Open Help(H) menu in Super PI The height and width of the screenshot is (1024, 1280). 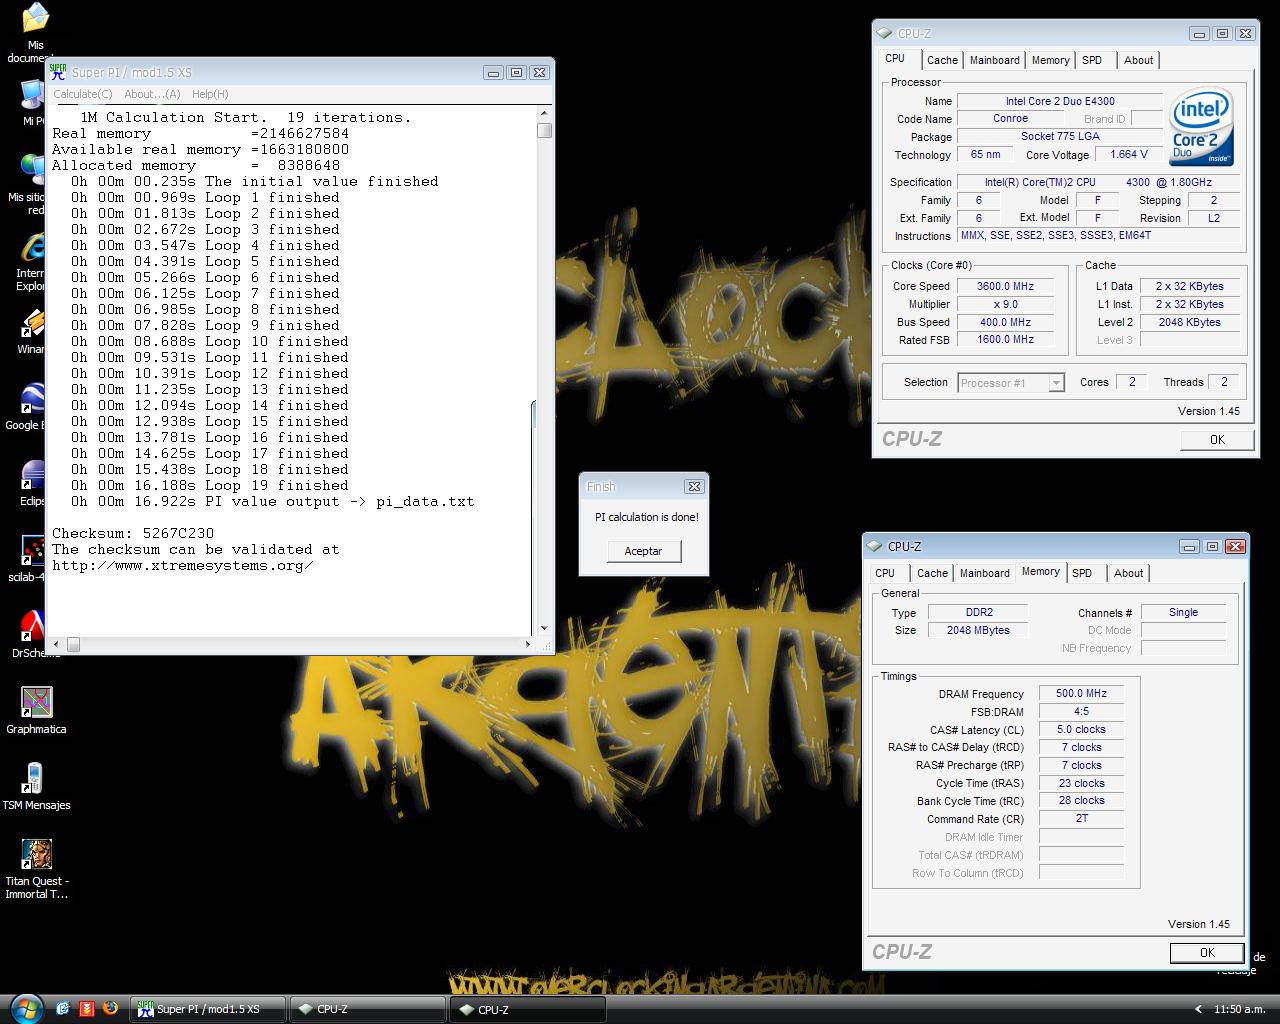pyautogui.click(x=210, y=94)
